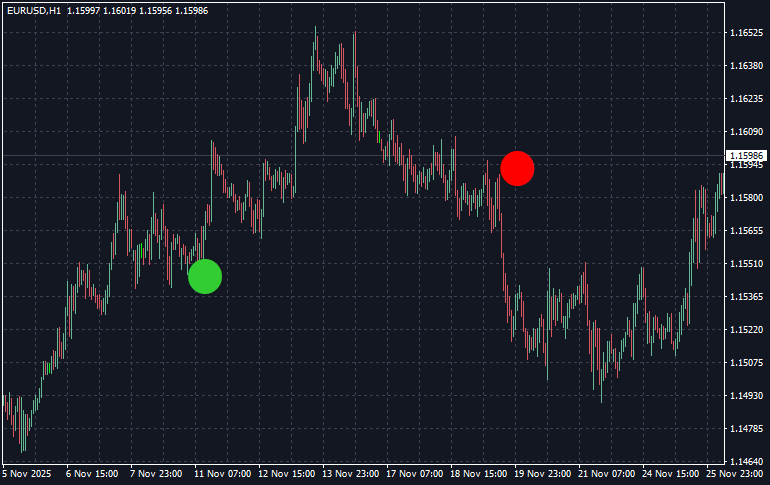Click the 1.15800 level on price axis

click(x=746, y=198)
